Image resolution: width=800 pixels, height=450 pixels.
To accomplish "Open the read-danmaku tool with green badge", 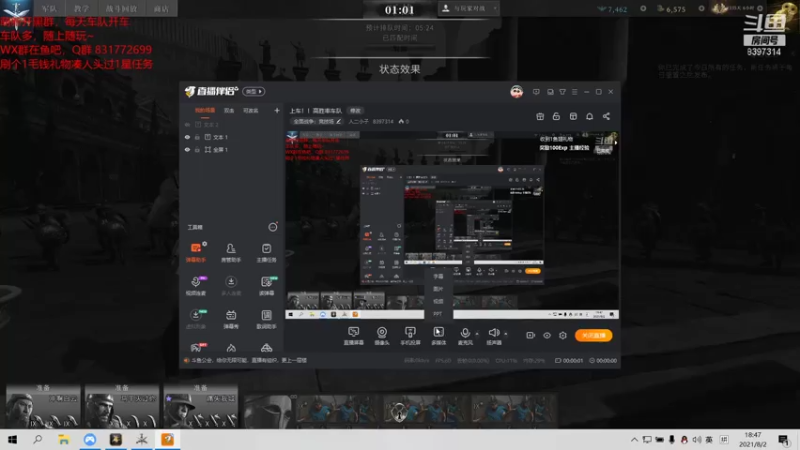I will point(266,286).
